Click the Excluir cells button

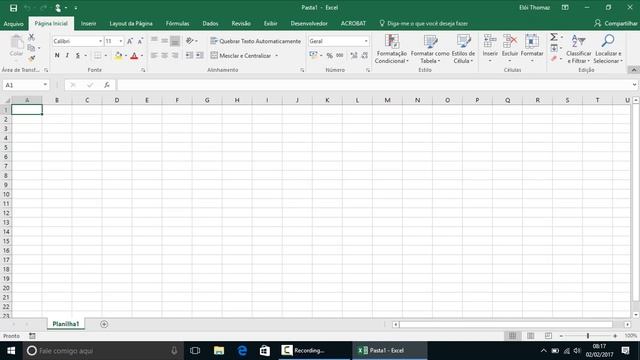[510, 49]
